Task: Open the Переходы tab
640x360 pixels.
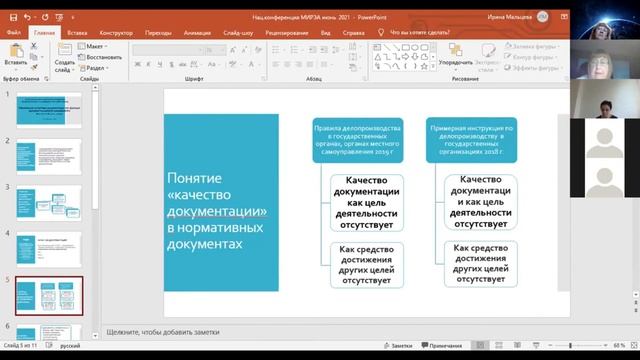Action: point(158,33)
